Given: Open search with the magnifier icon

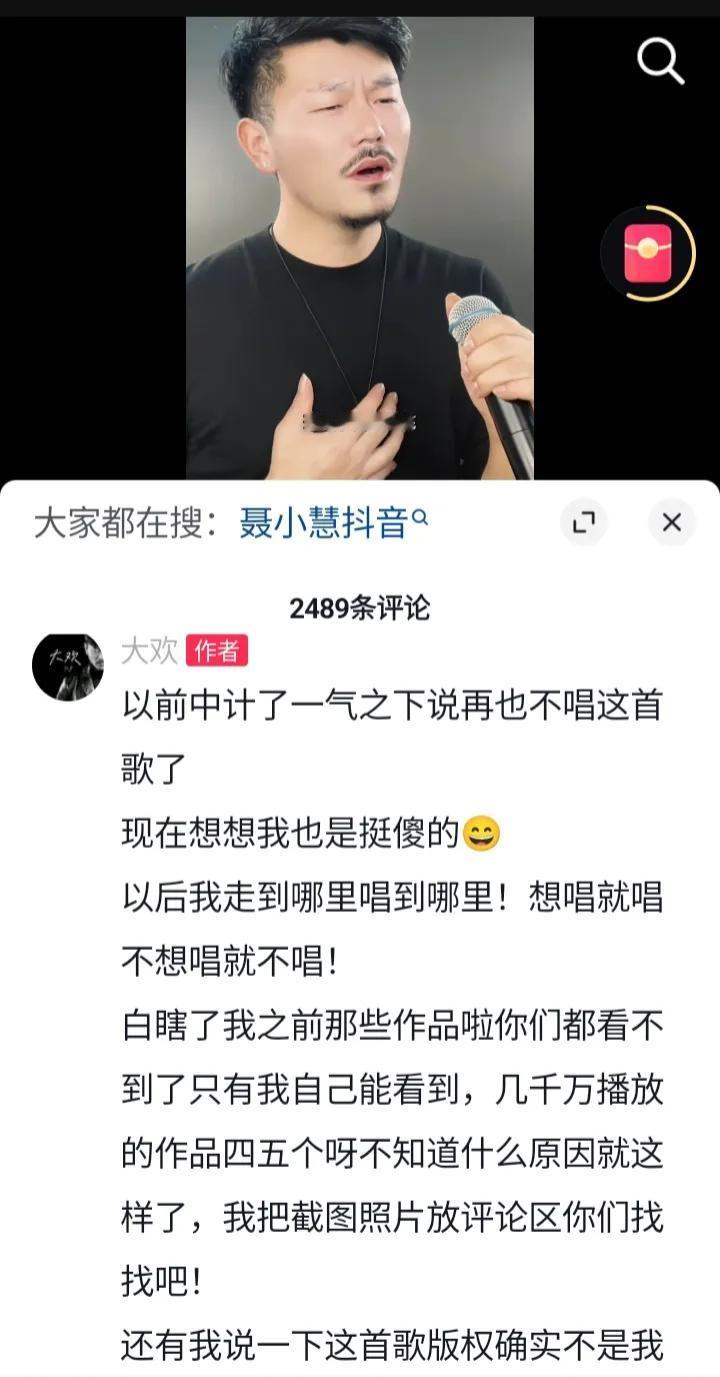Looking at the screenshot, I should click(x=660, y=61).
